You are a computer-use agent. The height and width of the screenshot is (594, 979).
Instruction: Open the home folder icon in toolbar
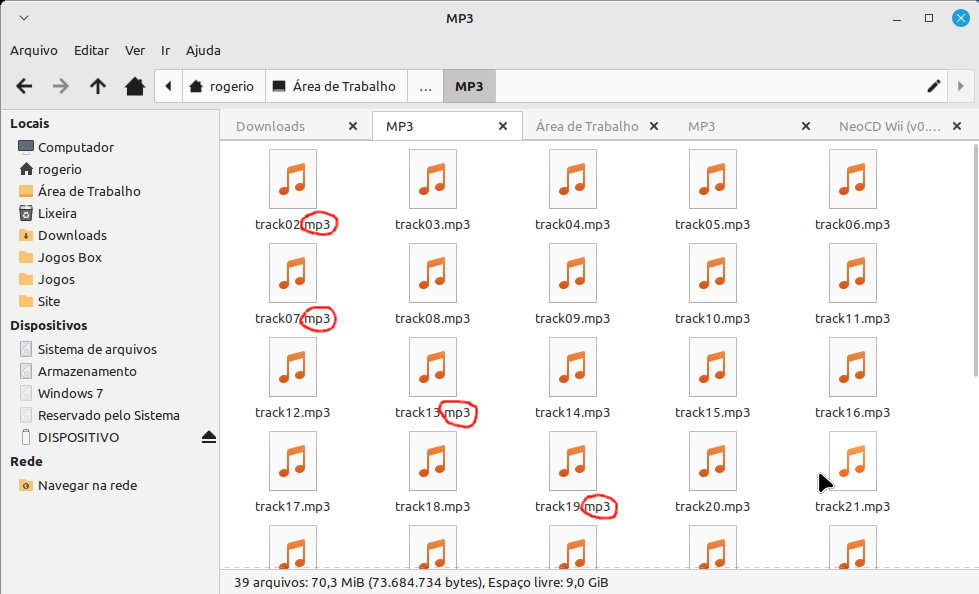tap(135, 86)
